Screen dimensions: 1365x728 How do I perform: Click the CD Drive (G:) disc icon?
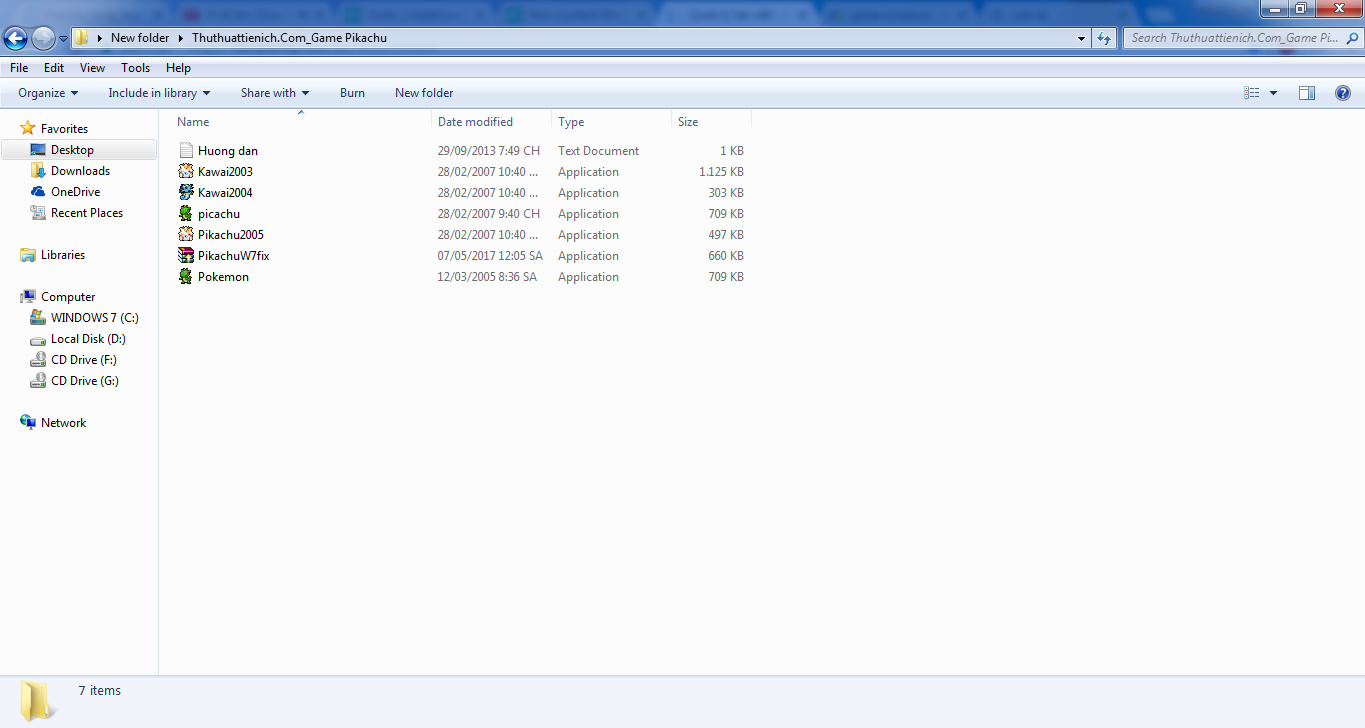coord(38,381)
